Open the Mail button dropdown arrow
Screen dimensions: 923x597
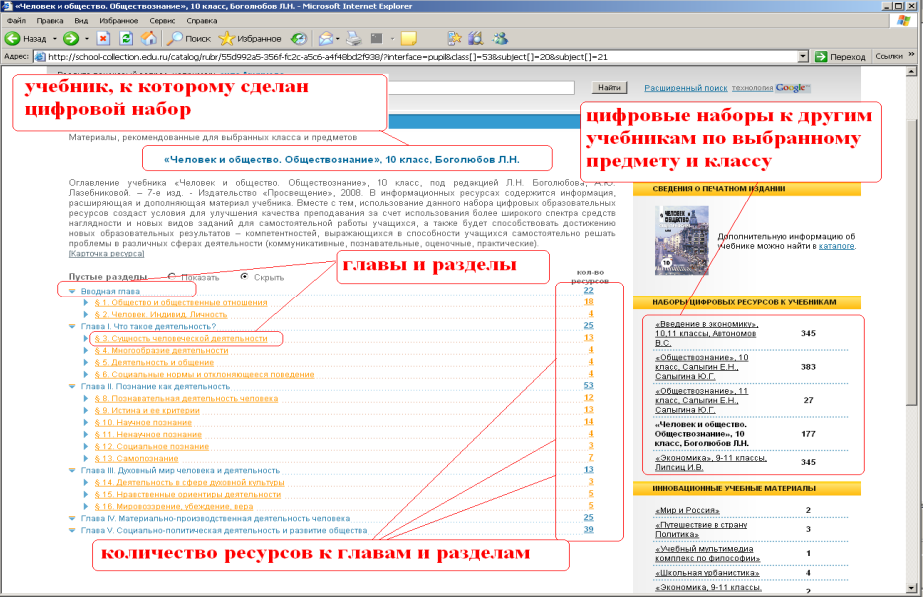pos(337,39)
